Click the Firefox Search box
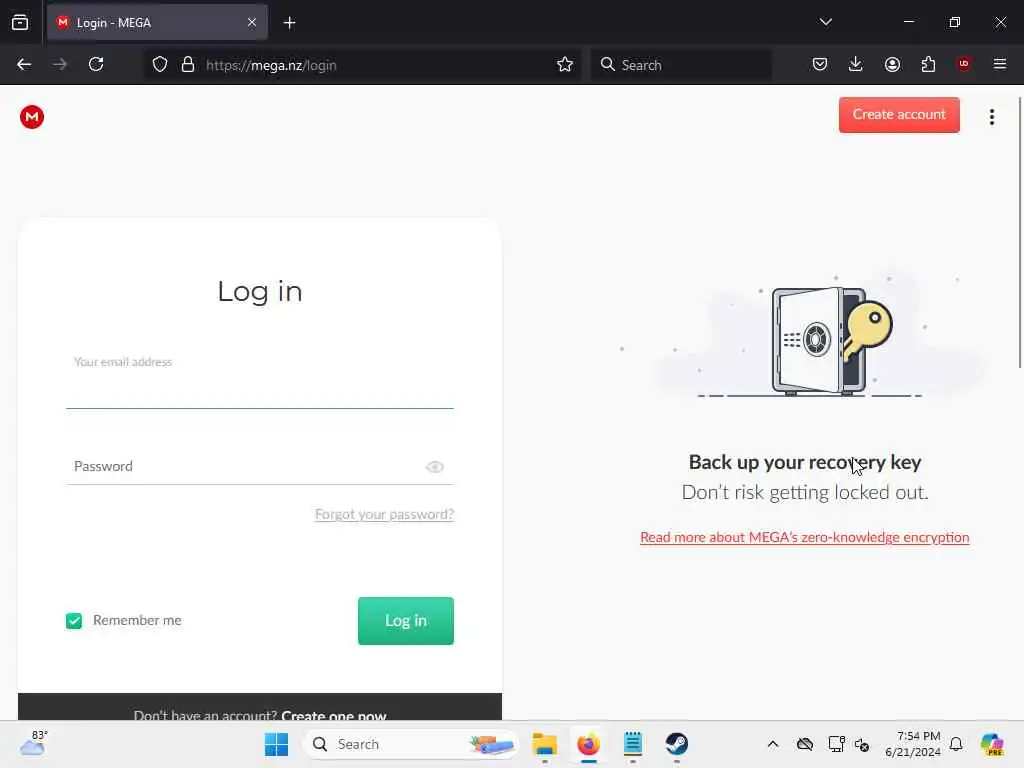Image resolution: width=1024 pixels, height=768 pixels. pos(681,65)
